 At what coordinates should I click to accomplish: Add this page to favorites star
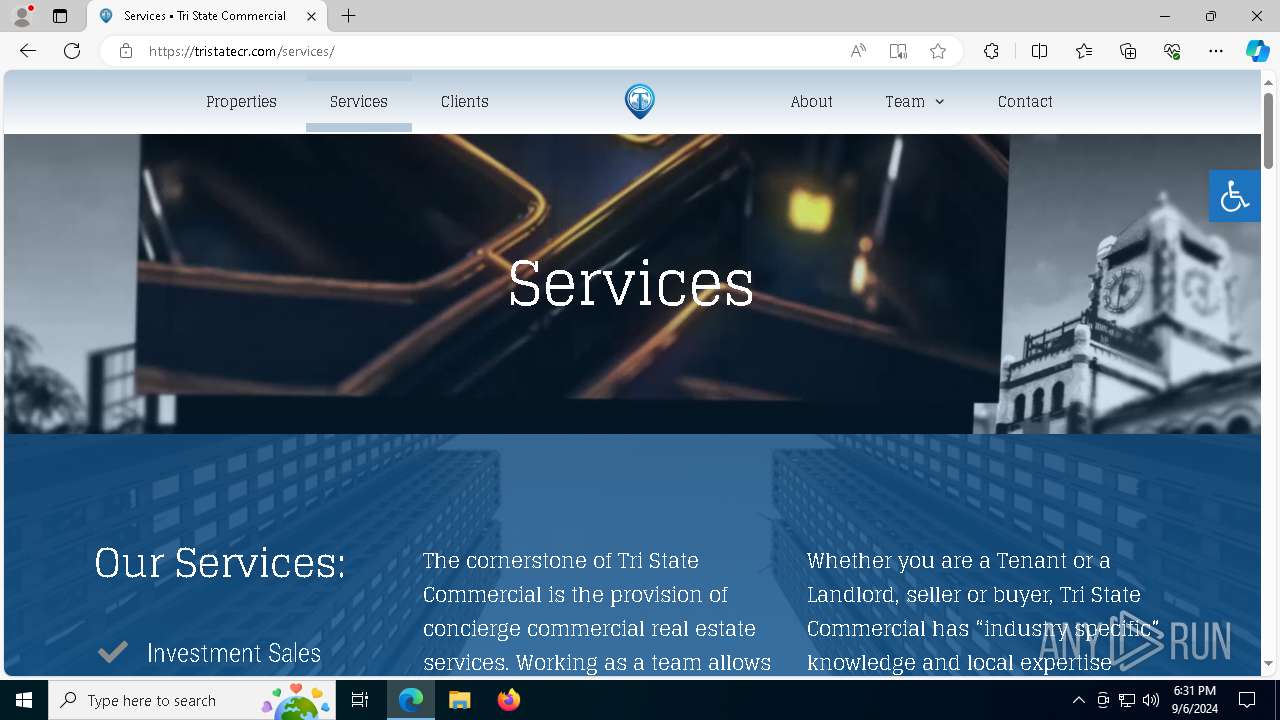pyautogui.click(x=938, y=51)
